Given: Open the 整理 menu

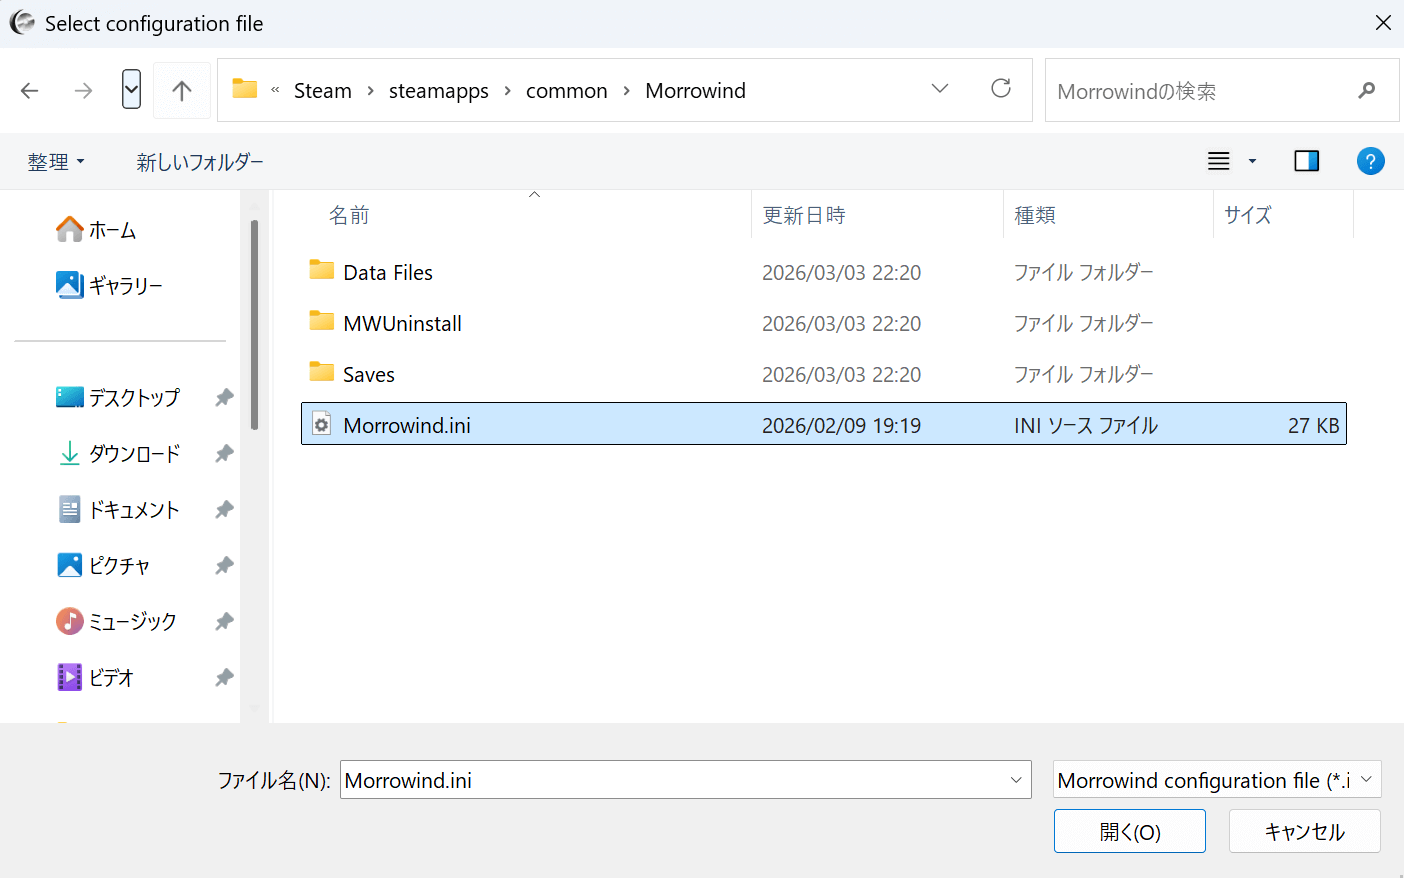Looking at the screenshot, I should 56,162.
